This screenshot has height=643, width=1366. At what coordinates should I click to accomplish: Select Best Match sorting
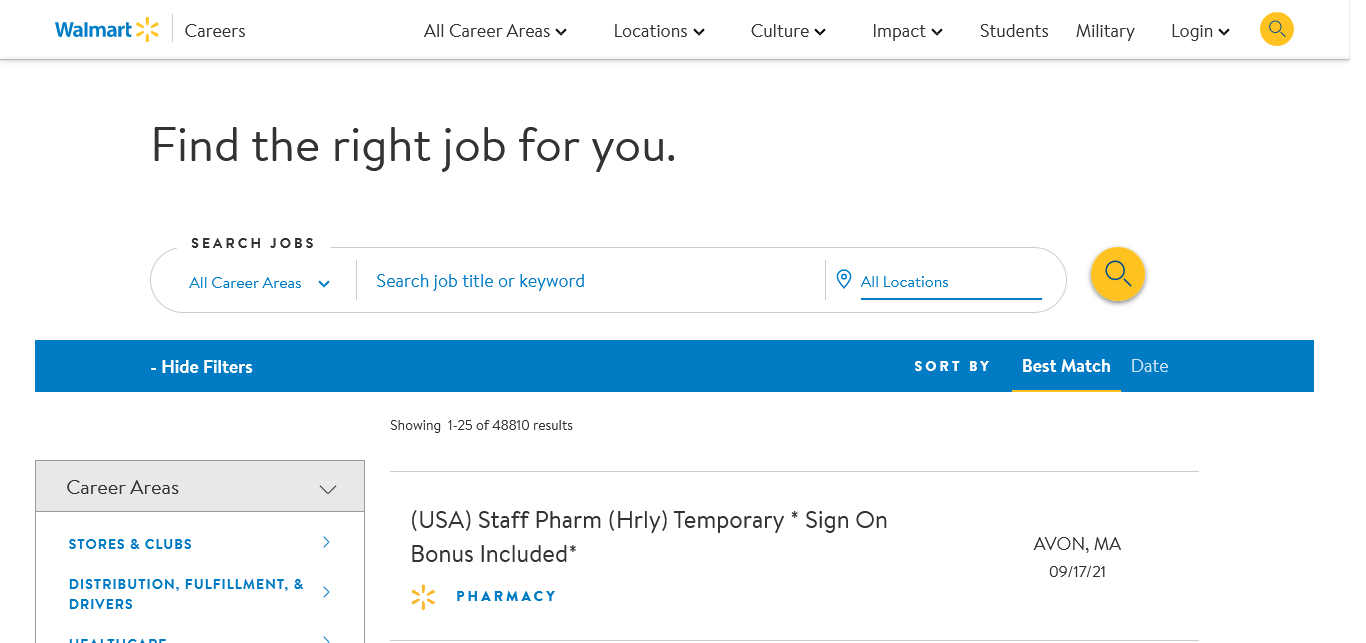coord(1066,366)
